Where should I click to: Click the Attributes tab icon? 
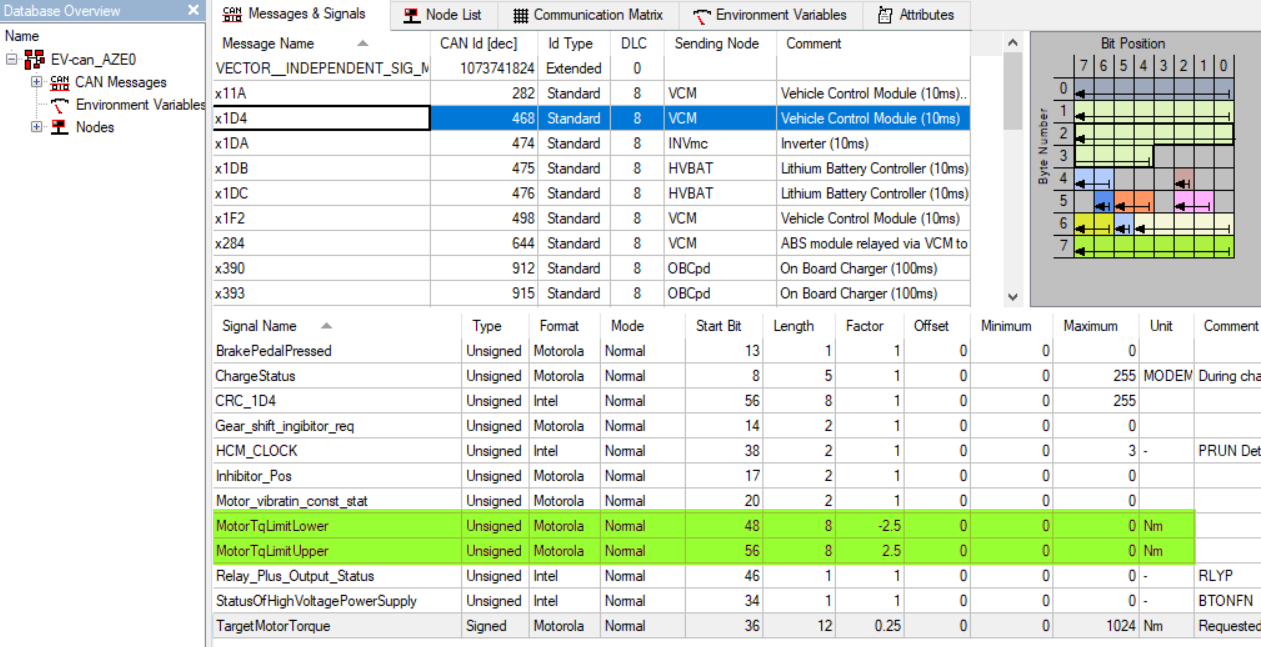coord(885,15)
